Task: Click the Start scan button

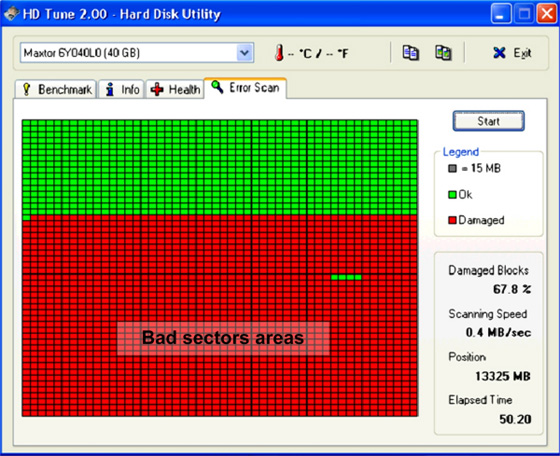Action: click(x=488, y=121)
